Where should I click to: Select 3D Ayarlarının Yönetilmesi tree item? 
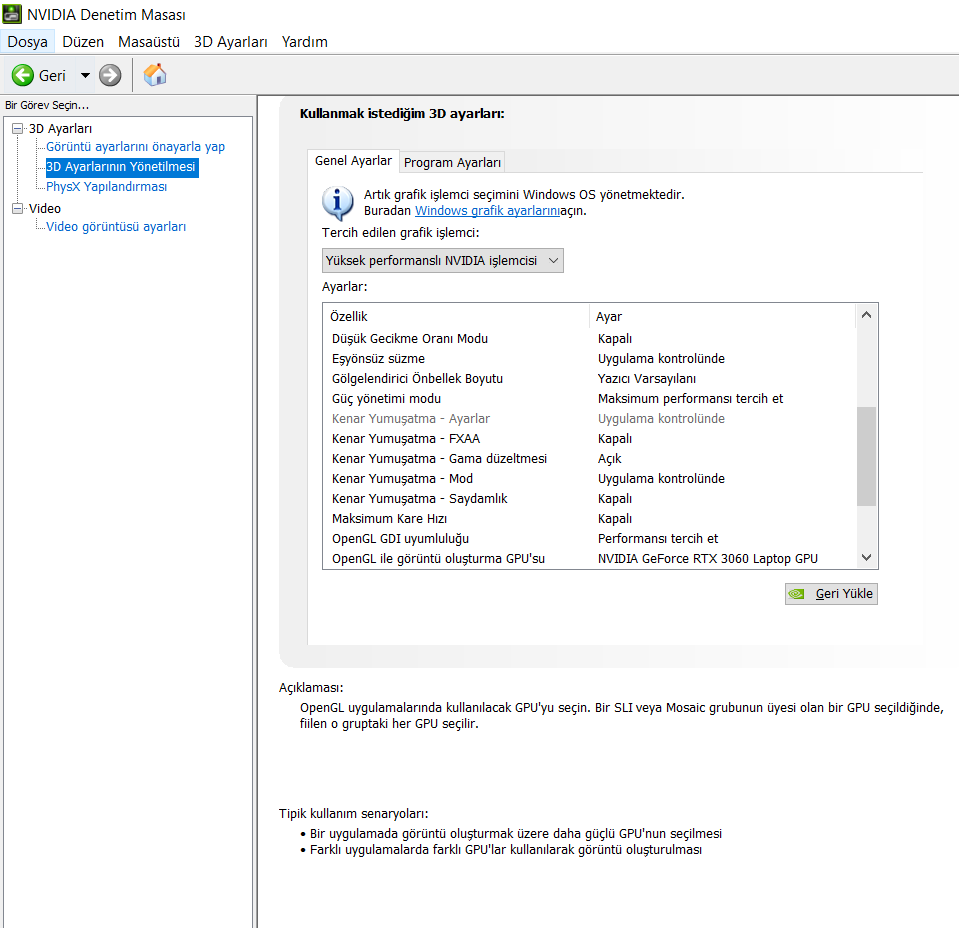(121, 167)
